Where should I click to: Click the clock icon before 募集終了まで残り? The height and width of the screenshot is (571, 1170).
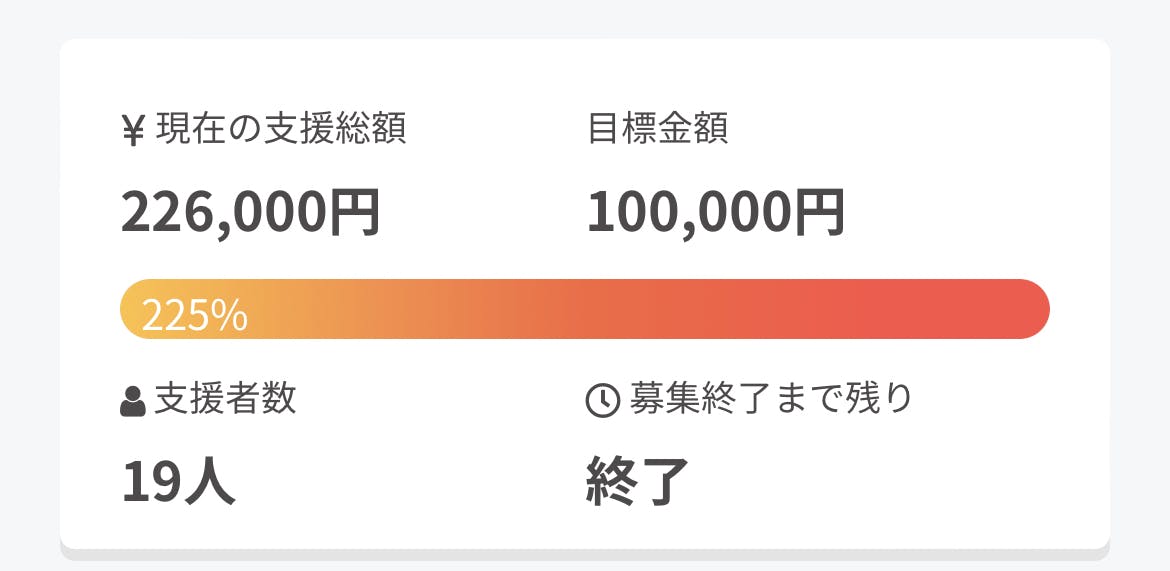pos(602,400)
